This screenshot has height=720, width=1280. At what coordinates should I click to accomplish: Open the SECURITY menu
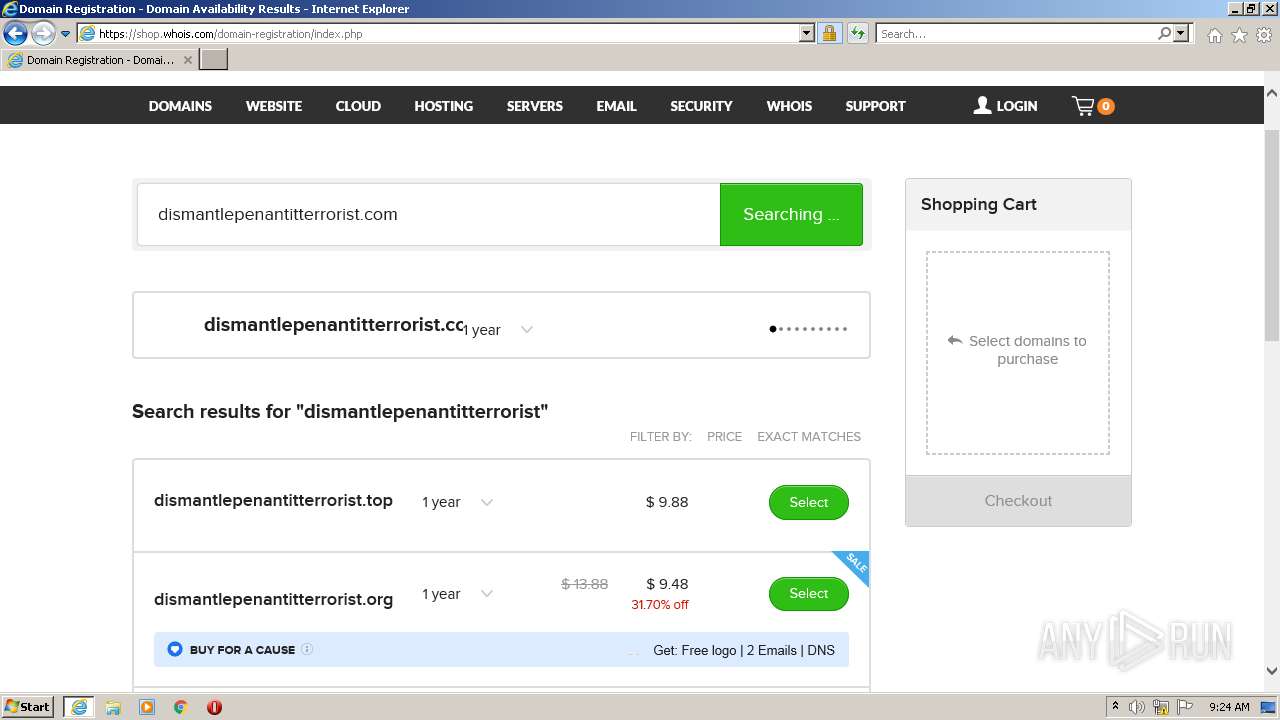click(701, 106)
